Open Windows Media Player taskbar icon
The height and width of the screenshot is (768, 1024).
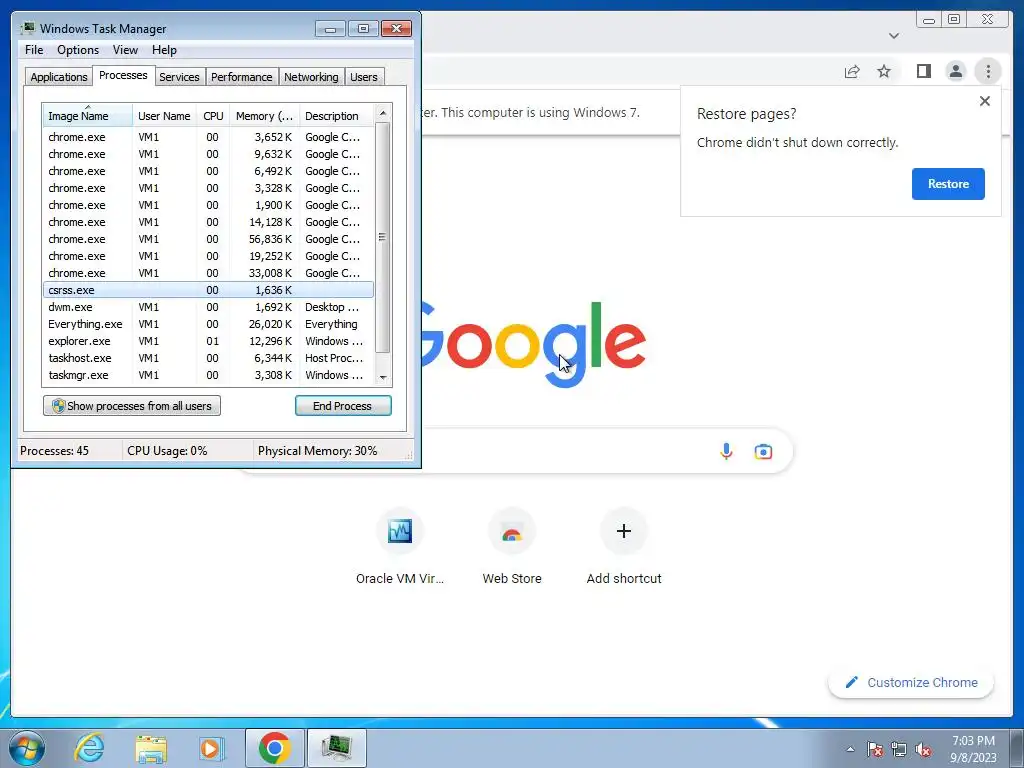point(210,748)
